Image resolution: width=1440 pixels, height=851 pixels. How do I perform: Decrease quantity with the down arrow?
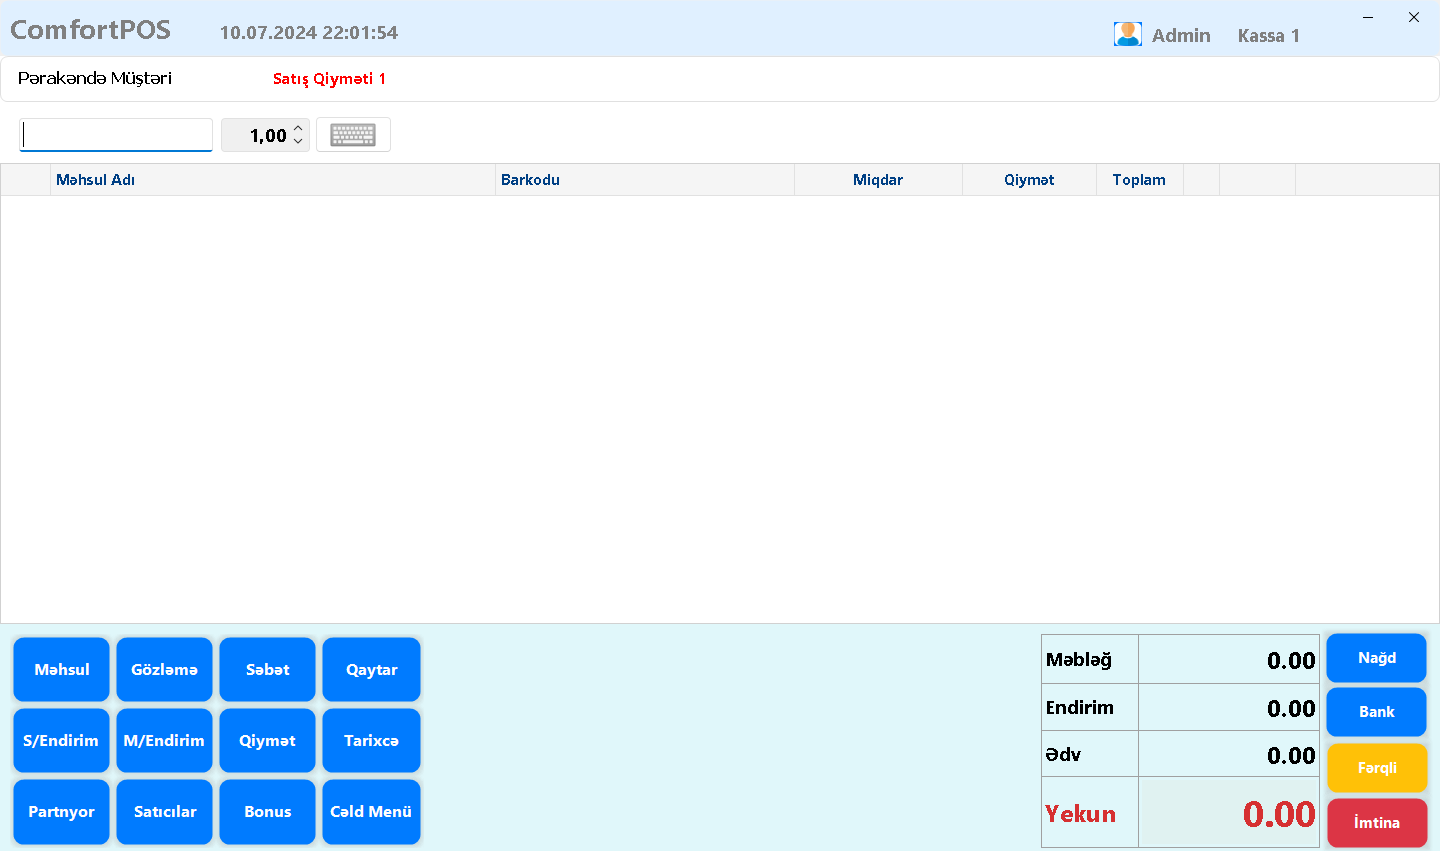298,141
